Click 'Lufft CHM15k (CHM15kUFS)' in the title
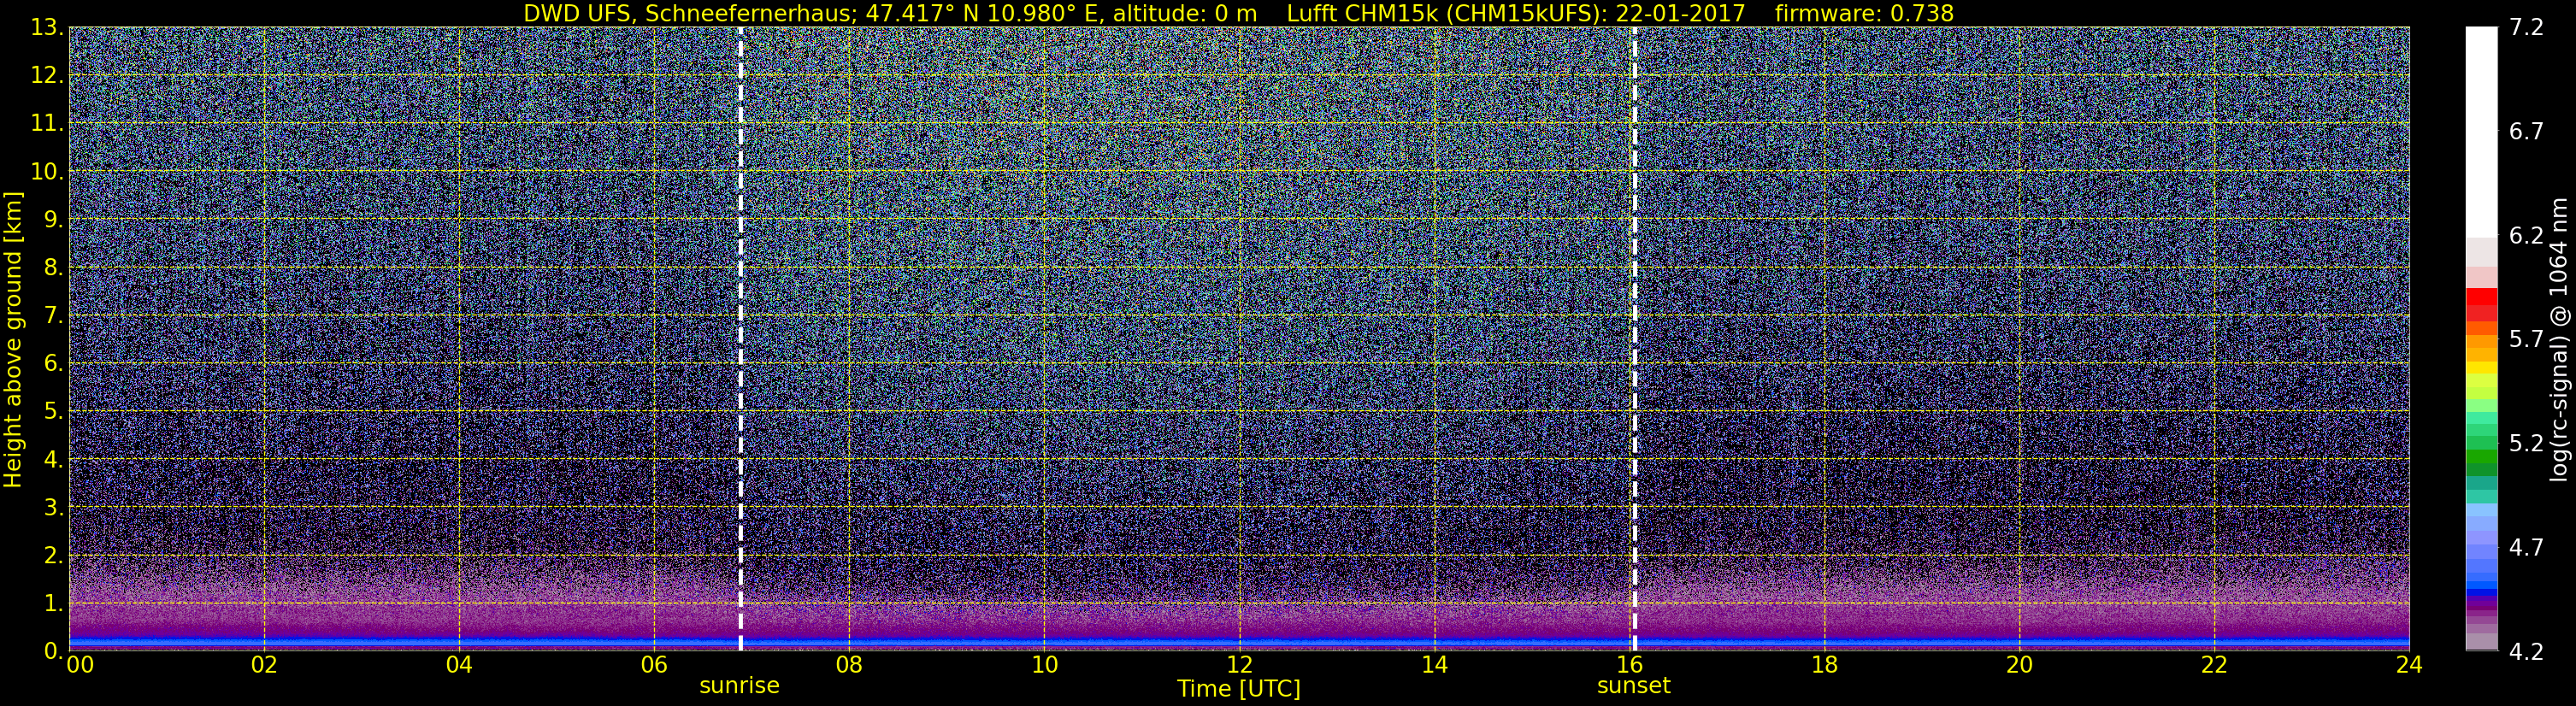This screenshot has width=2576, height=706. (x=1445, y=13)
